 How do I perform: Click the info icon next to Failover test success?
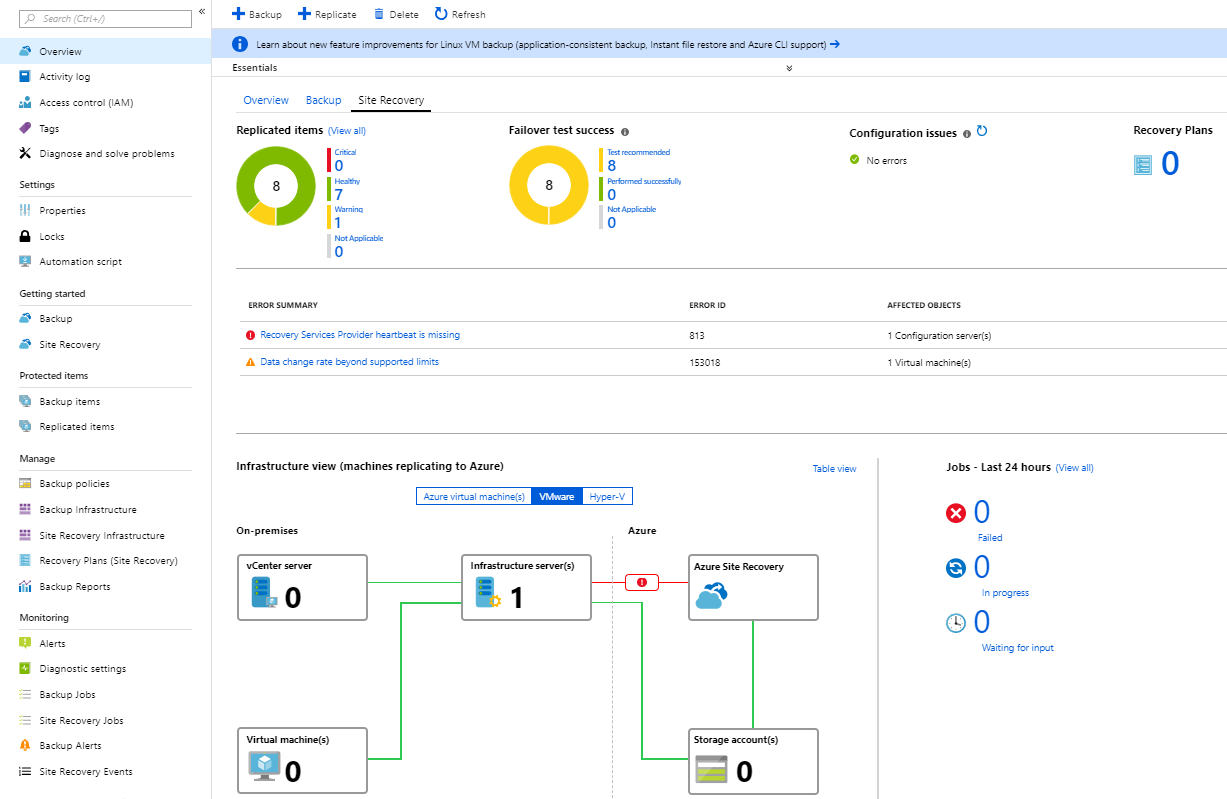click(x=626, y=131)
